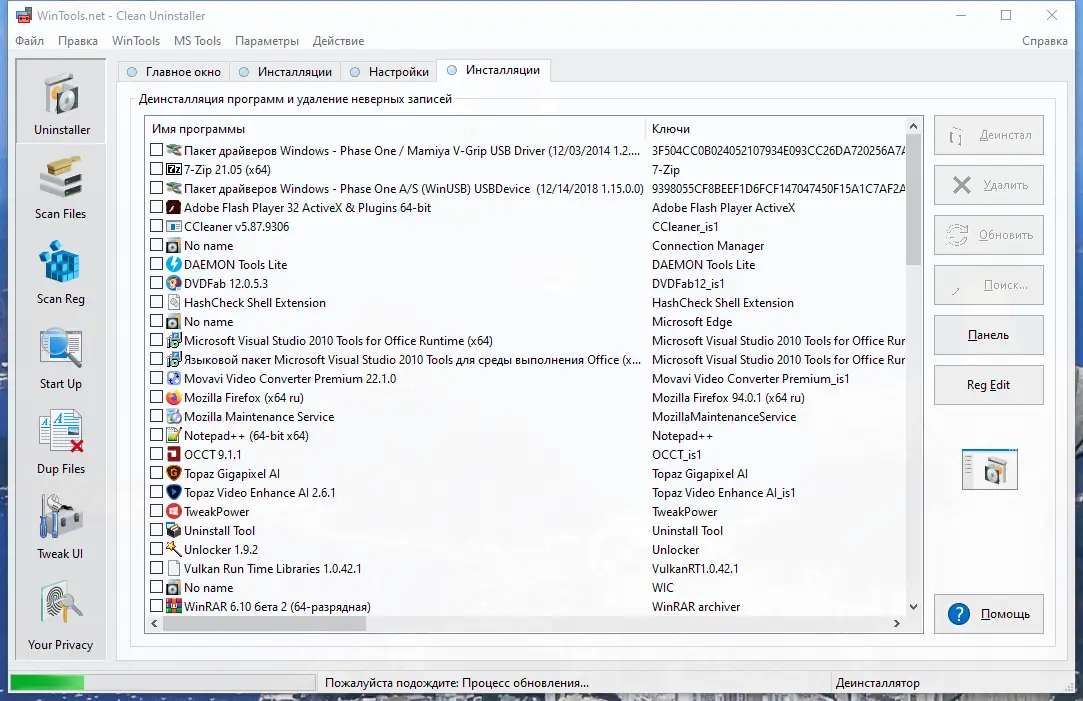The image size is (1083, 701).
Task: Click the Имя программы column header
Action: tap(395, 128)
